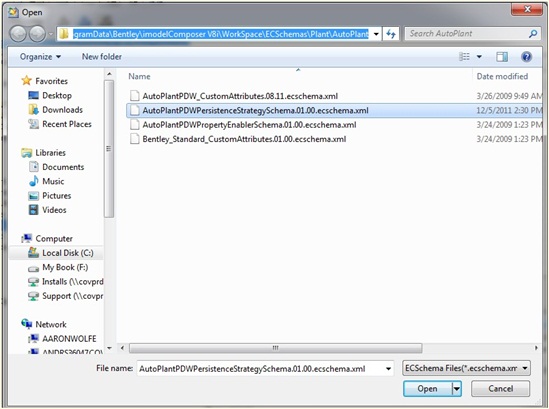This screenshot has width=549, height=409.
Task: Click the search magnifier icon
Action: [533, 34]
